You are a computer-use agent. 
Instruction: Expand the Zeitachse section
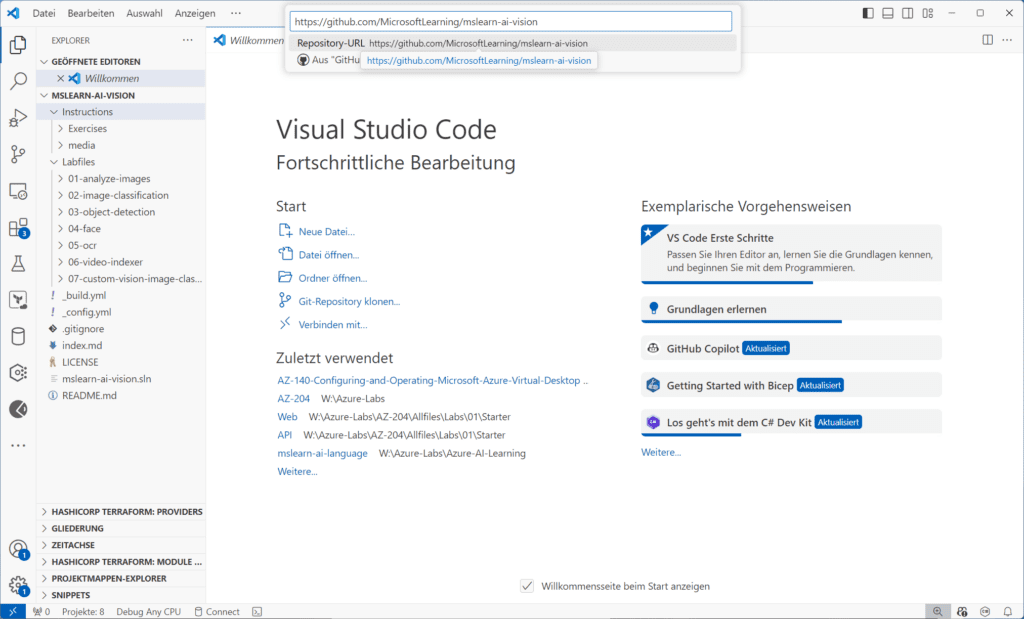[121, 545]
